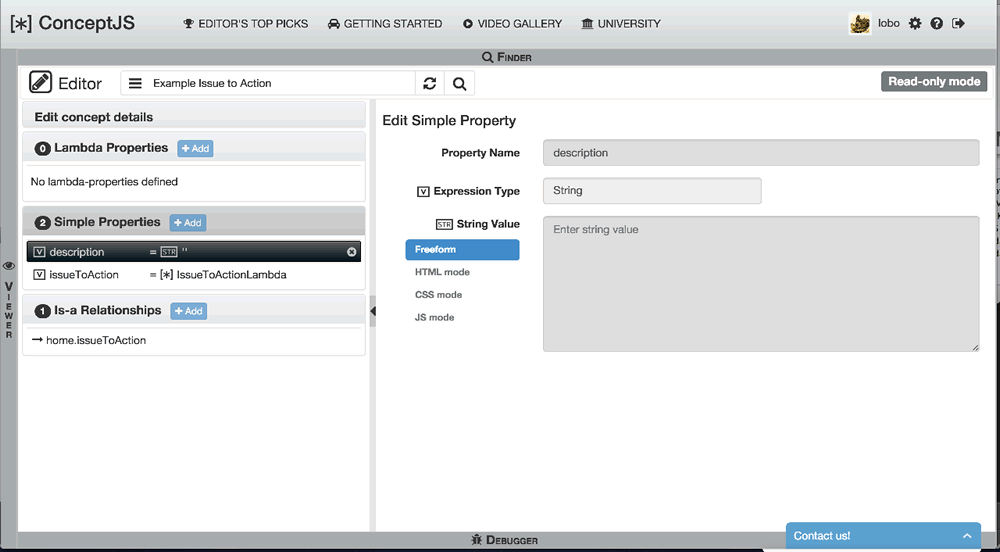Expand the Finder panel bar
This screenshot has height=552, width=1000.
click(x=507, y=57)
